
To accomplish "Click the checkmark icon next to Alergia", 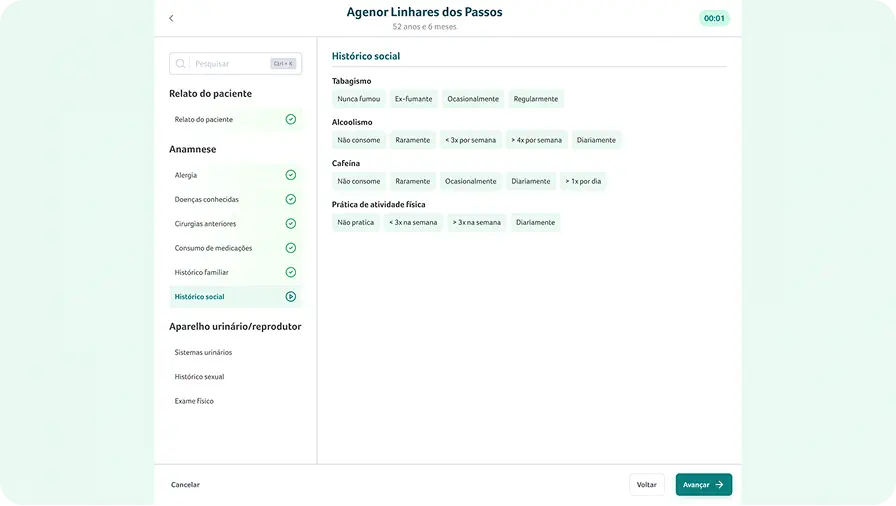I will click(x=291, y=175).
